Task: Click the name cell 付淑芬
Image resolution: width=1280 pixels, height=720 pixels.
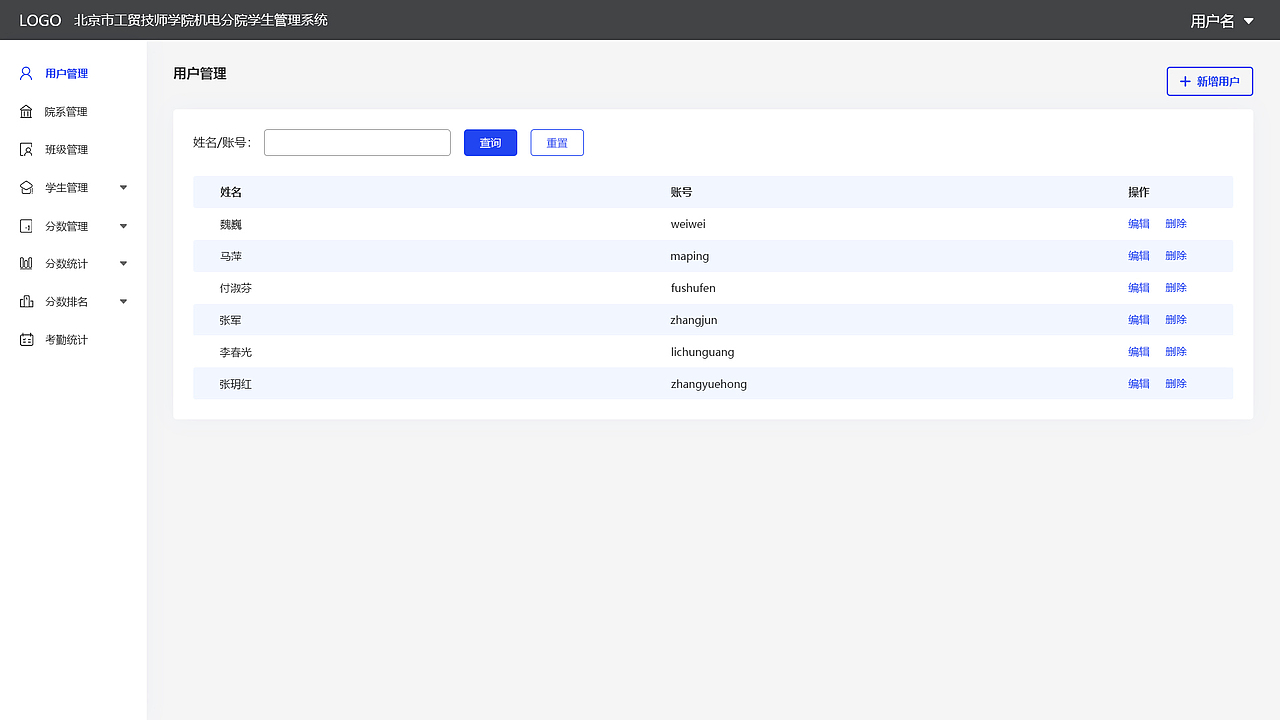Action: click(236, 288)
